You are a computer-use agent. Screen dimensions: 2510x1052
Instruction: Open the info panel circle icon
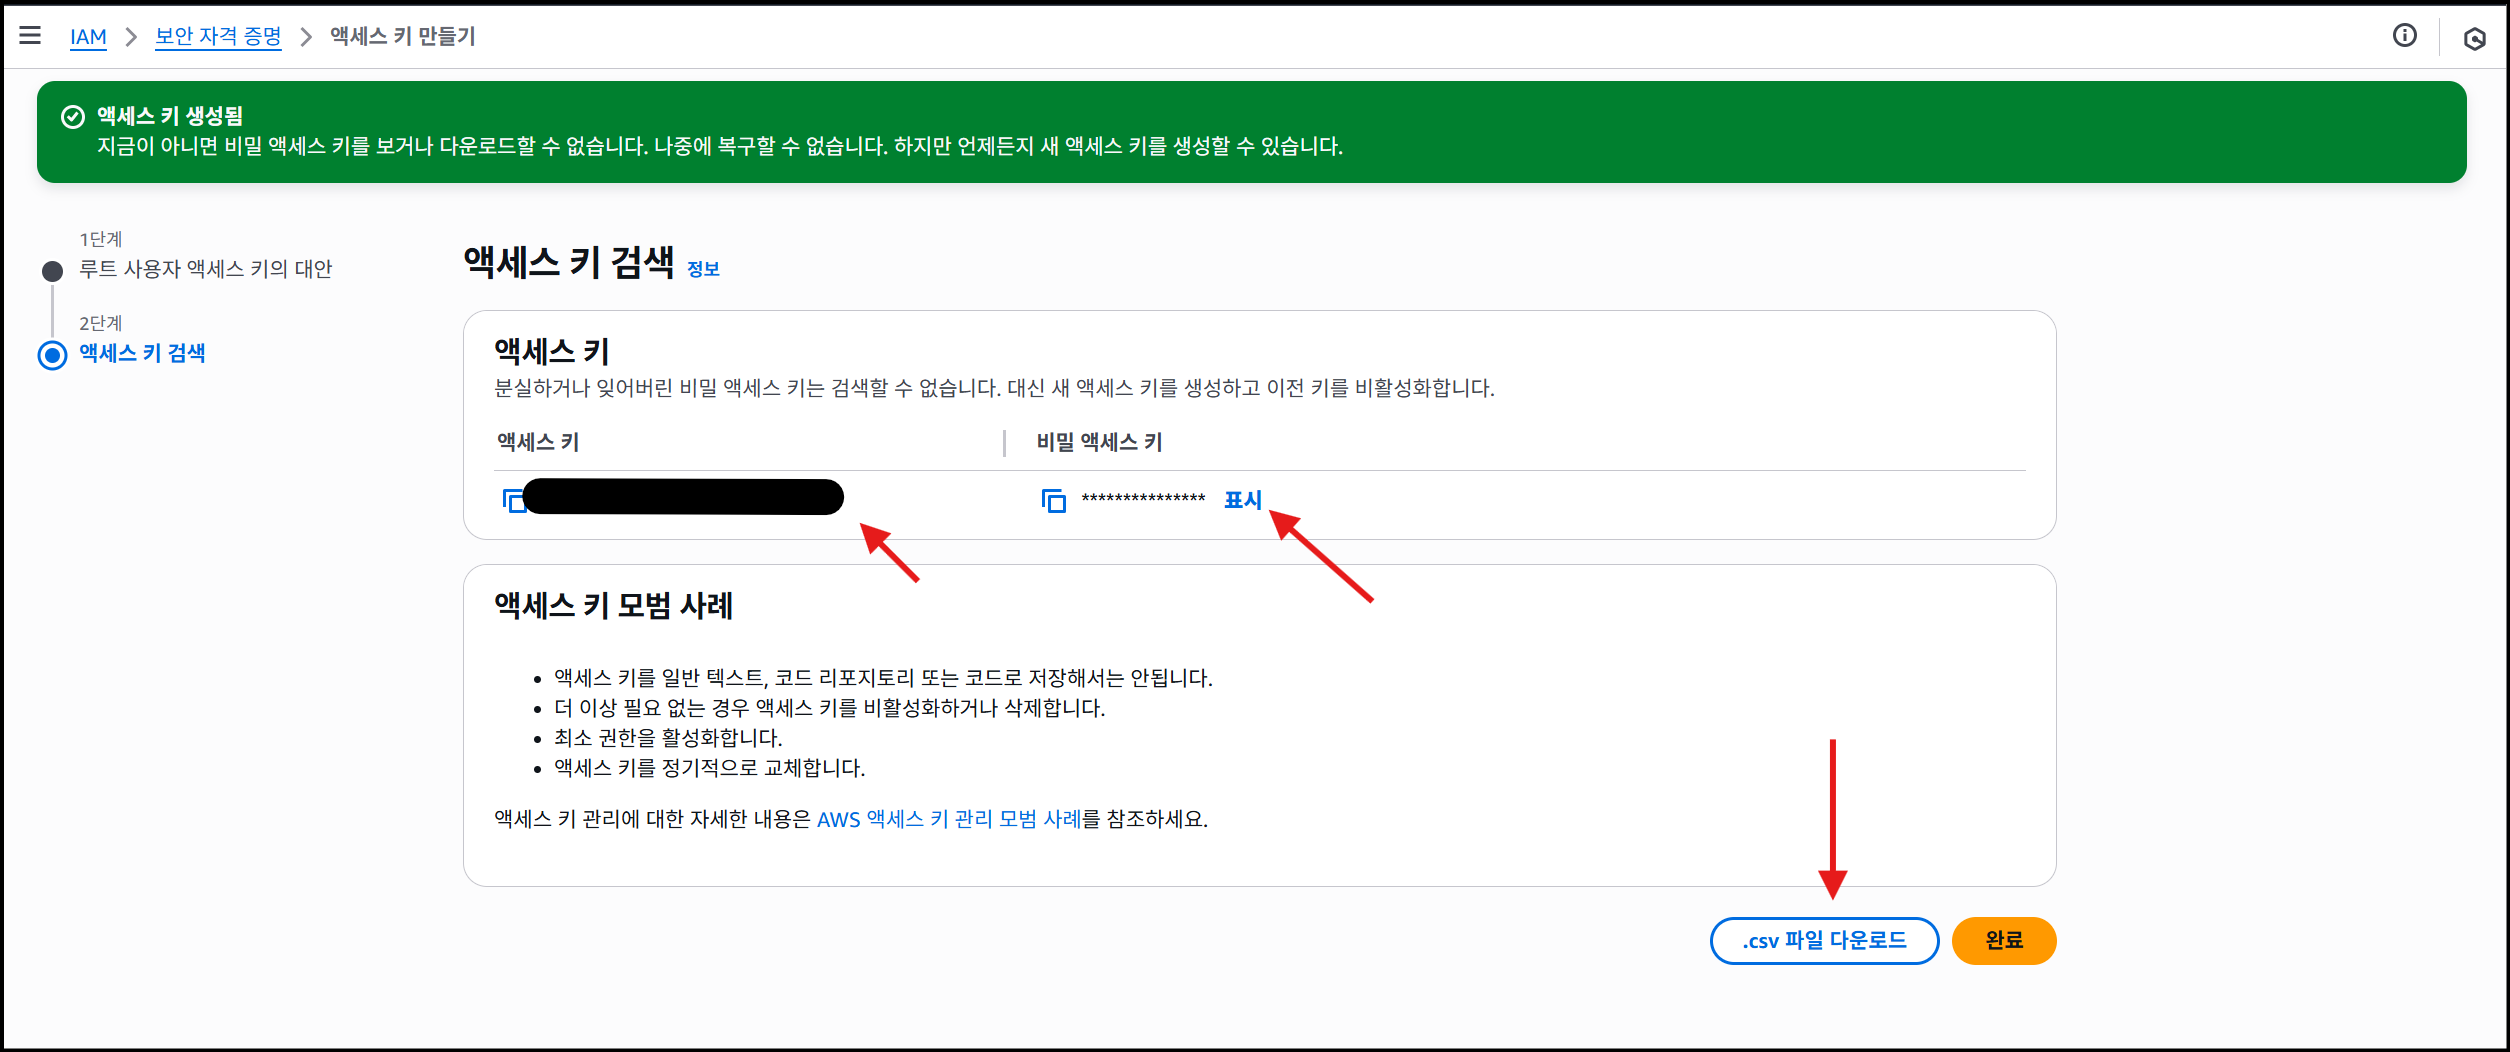(2405, 36)
